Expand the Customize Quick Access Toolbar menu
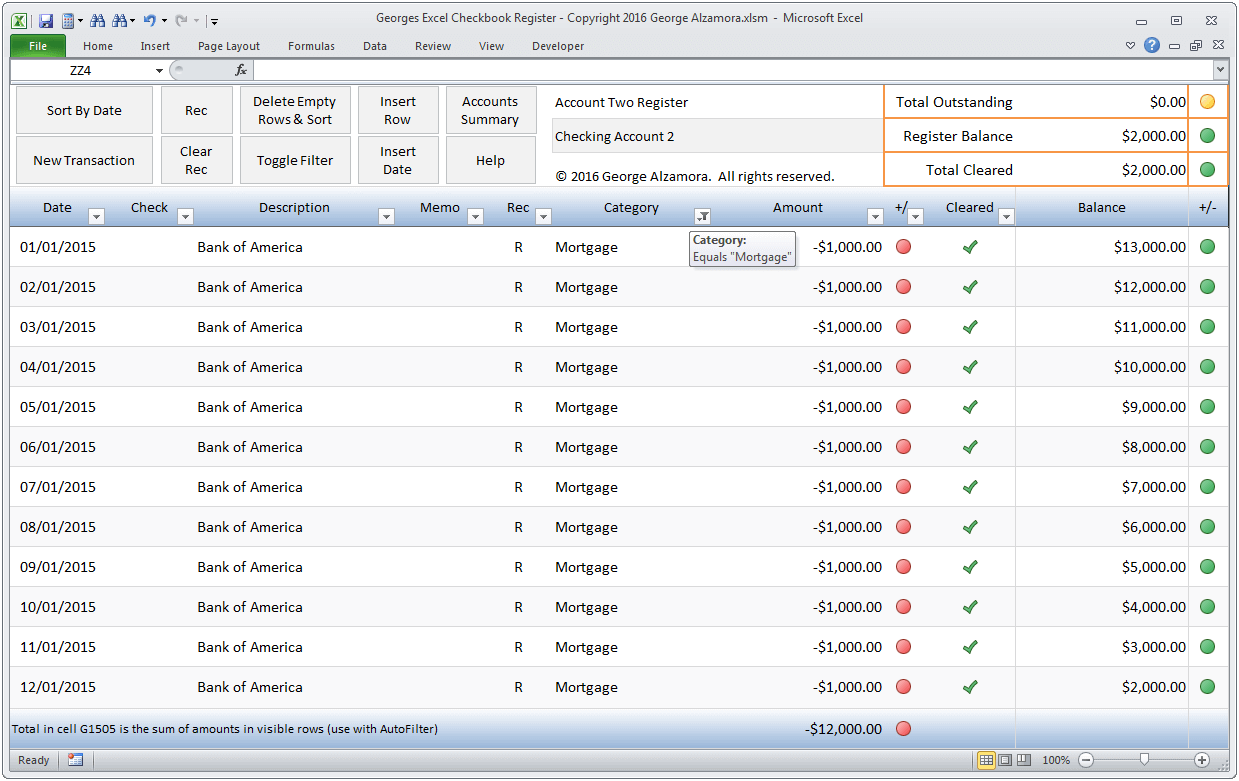The image size is (1239, 781). pyautogui.click(x=214, y=19)
